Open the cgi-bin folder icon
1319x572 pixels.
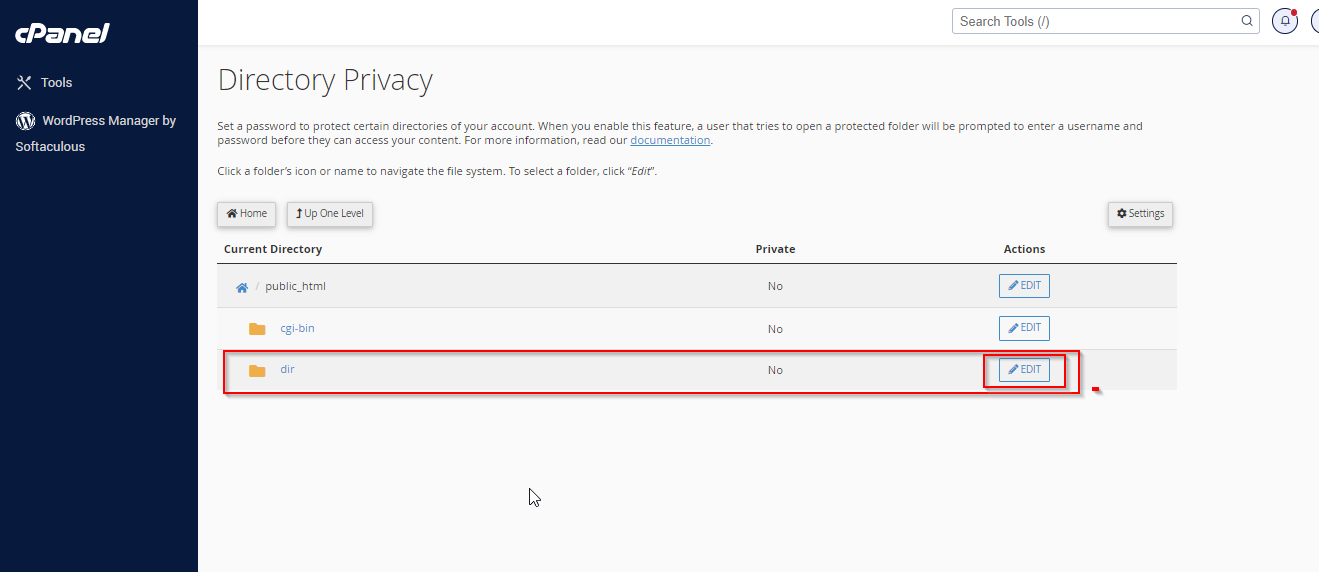(x=257, y=329)
